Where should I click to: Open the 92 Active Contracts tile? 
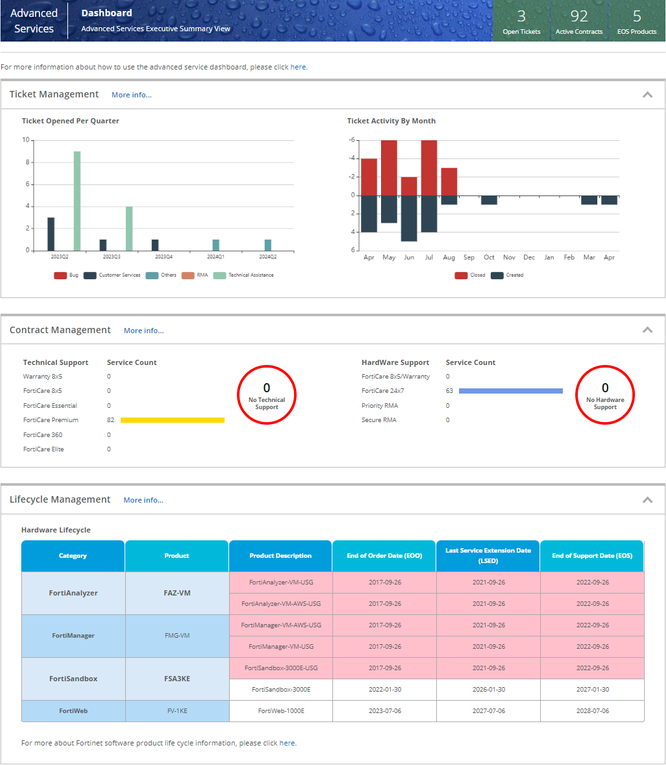point(579,21)
